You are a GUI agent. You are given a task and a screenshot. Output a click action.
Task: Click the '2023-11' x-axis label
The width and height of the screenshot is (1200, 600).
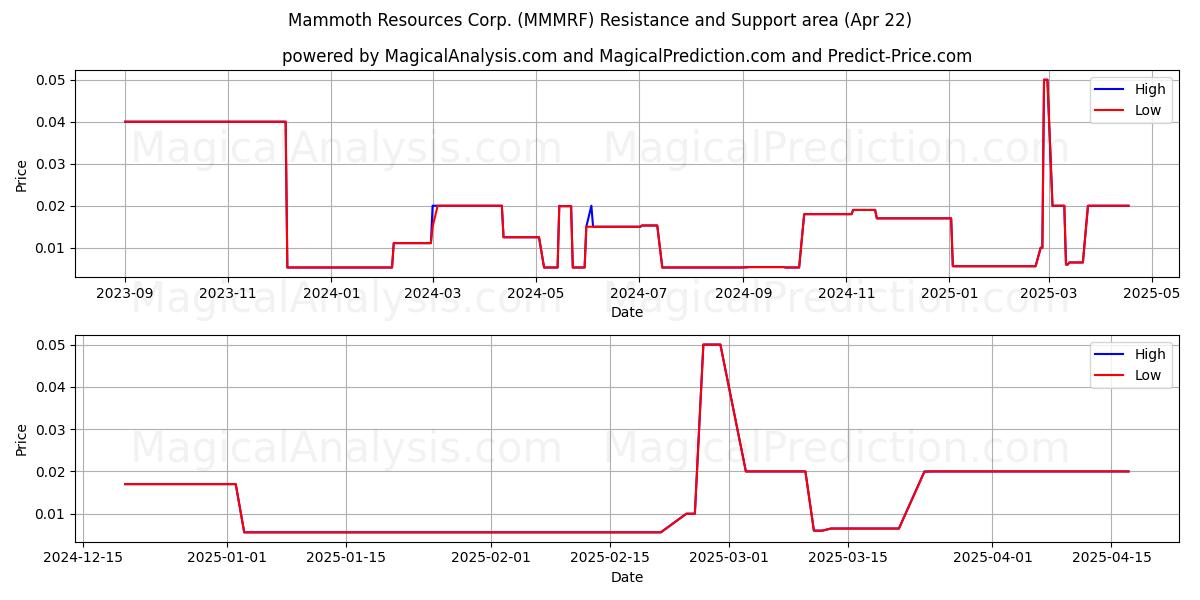point(228,294)
